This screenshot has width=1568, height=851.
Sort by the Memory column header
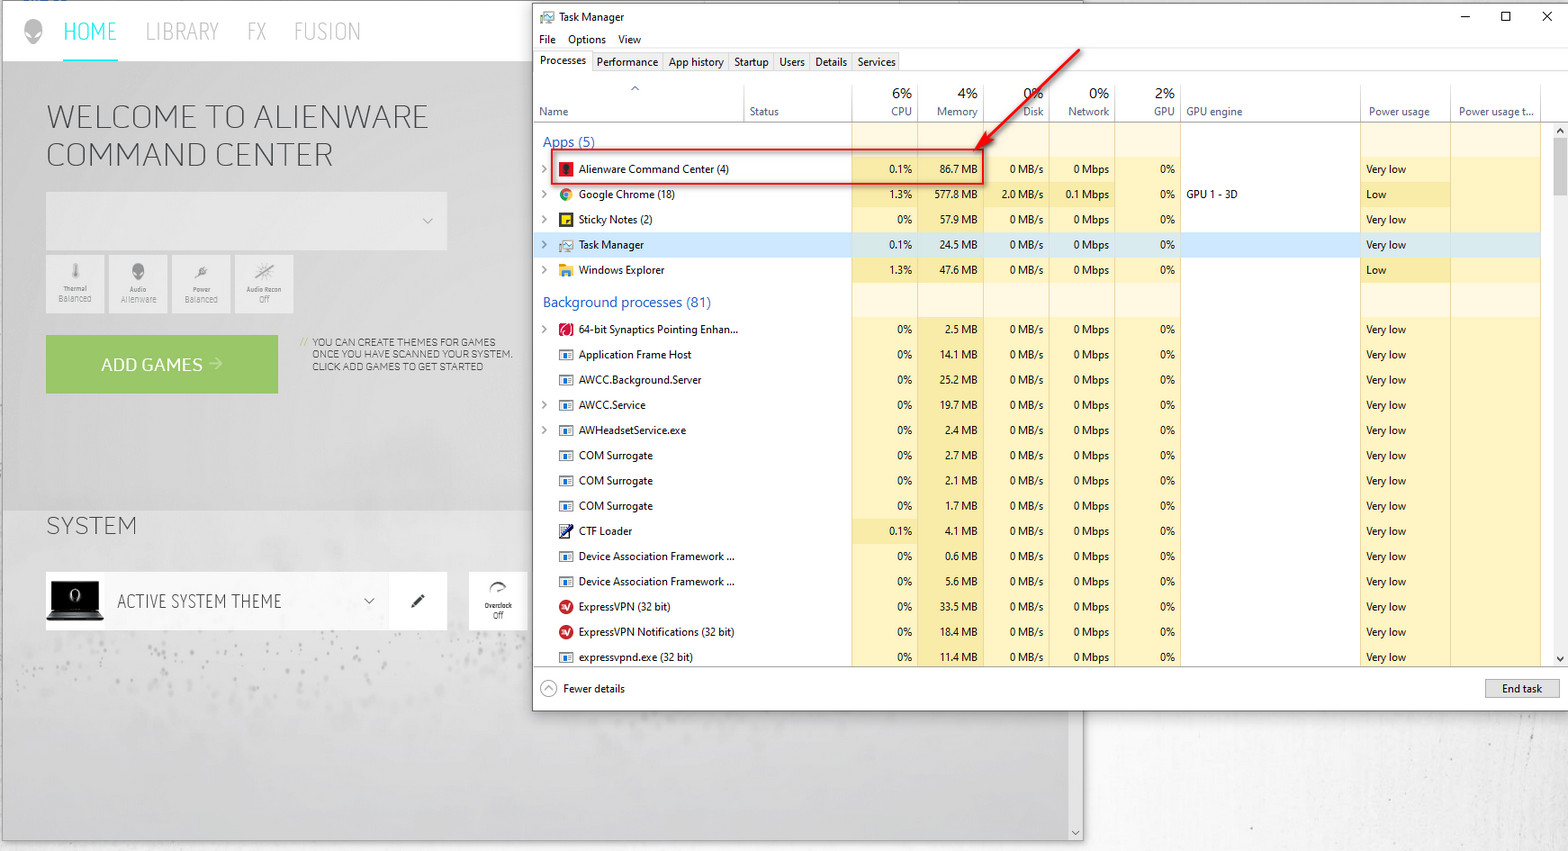click(x=951, y=102)
